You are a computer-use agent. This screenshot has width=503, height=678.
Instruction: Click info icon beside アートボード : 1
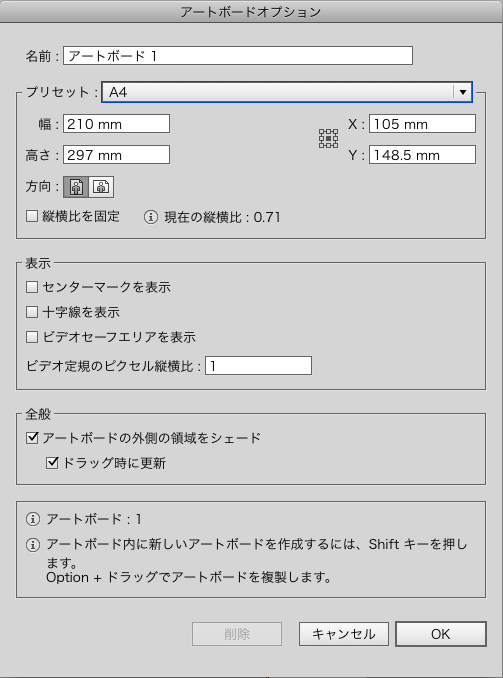33,519
